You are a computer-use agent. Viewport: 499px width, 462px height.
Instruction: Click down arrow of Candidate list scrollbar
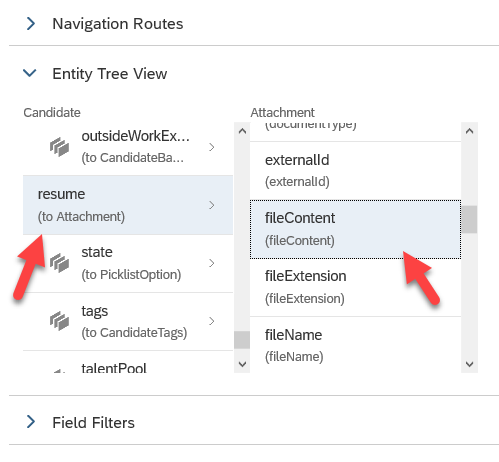click(x=242, y=364)
